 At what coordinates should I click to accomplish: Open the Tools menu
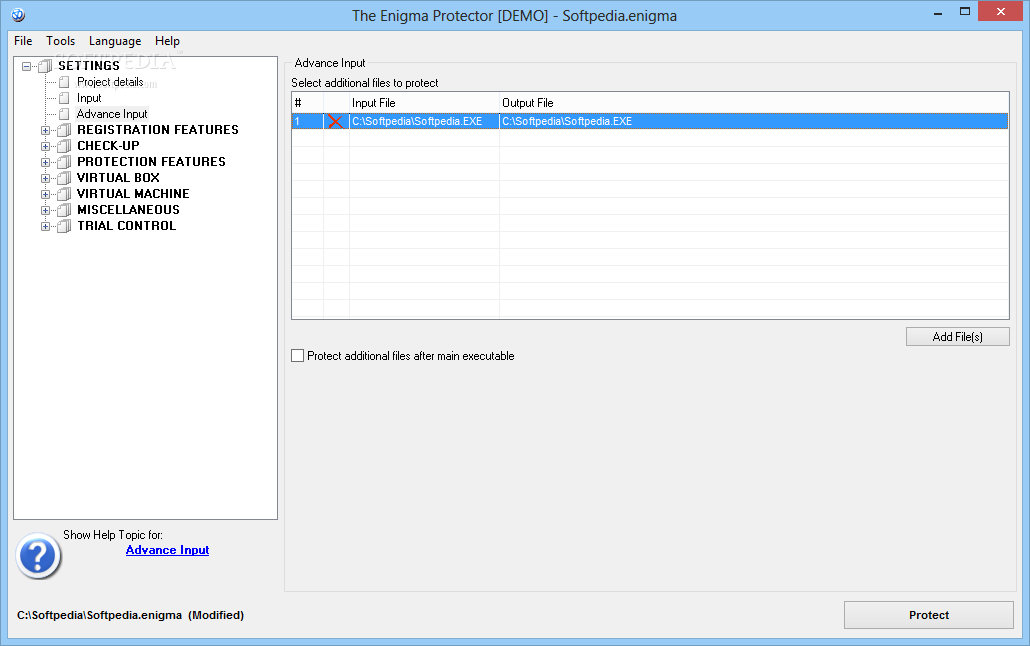tap(60, 41)
